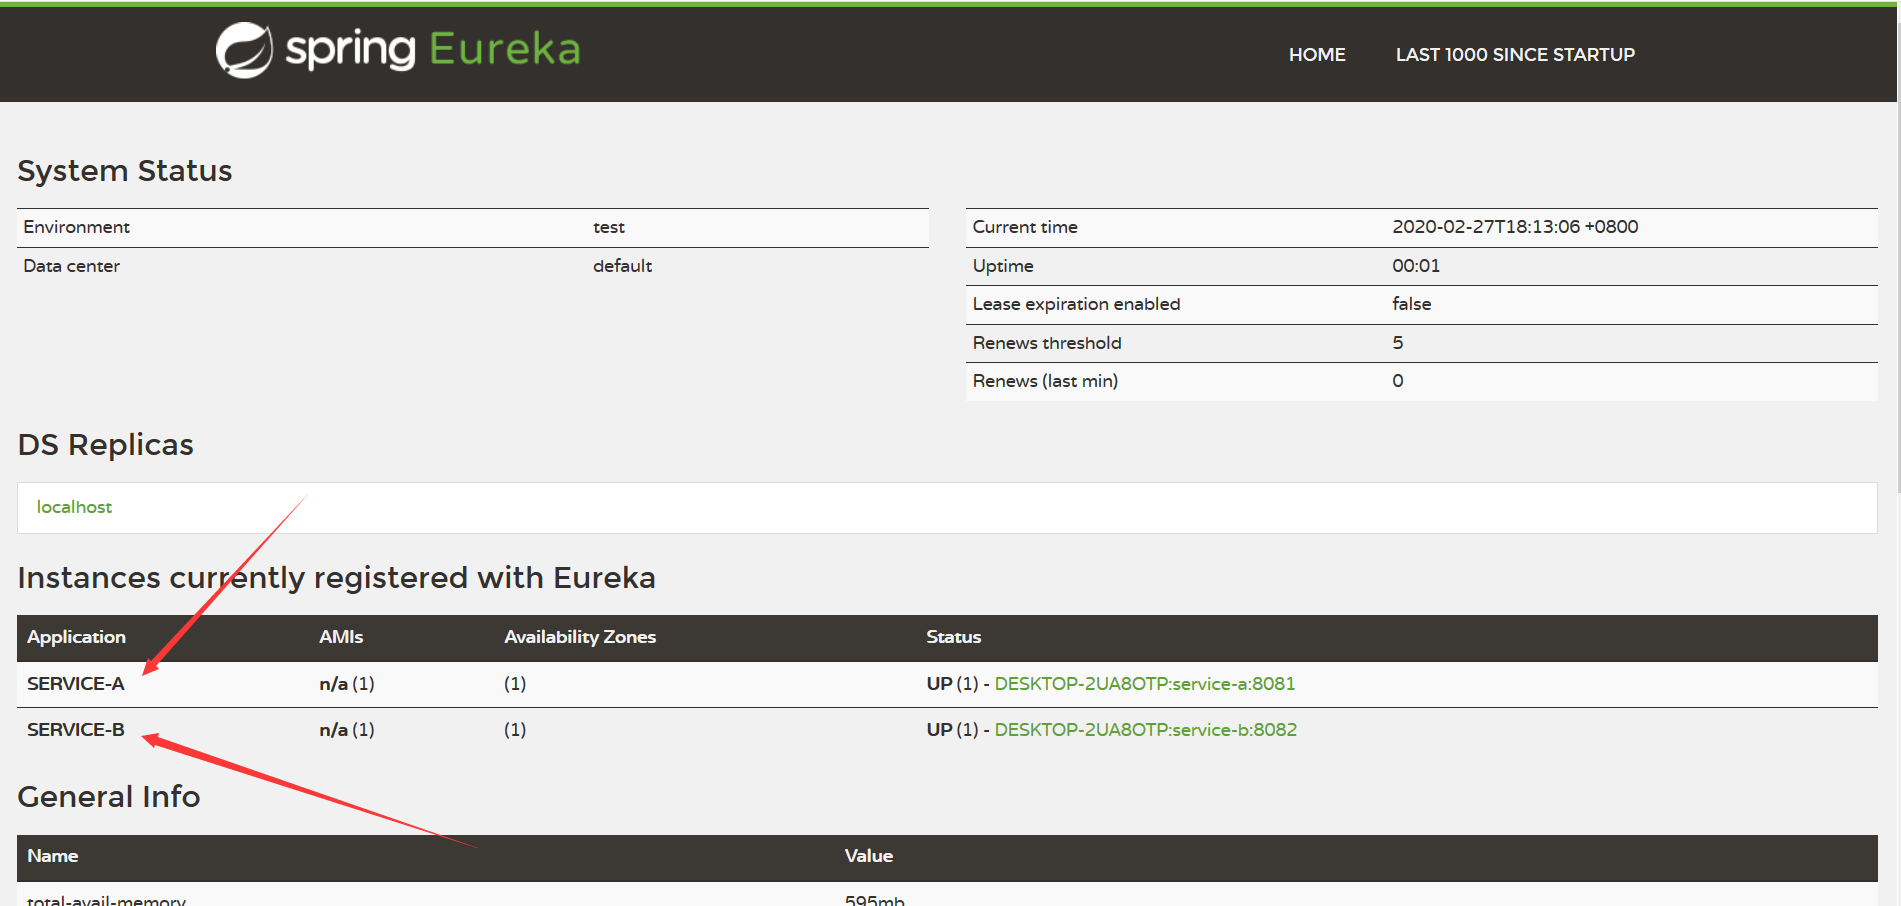Select the Lease expiration enabled value false

coord(1411,304)
